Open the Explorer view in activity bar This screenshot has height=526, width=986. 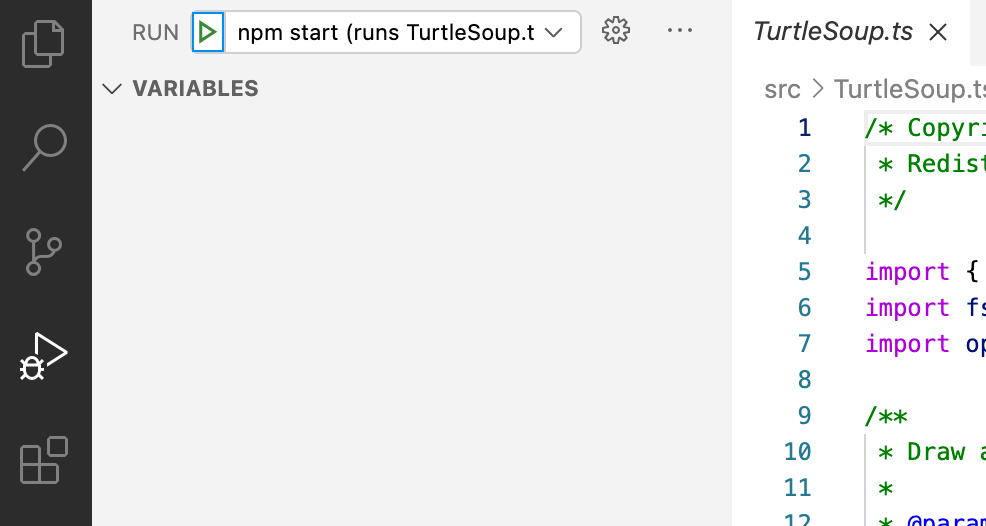pos(44,42)
